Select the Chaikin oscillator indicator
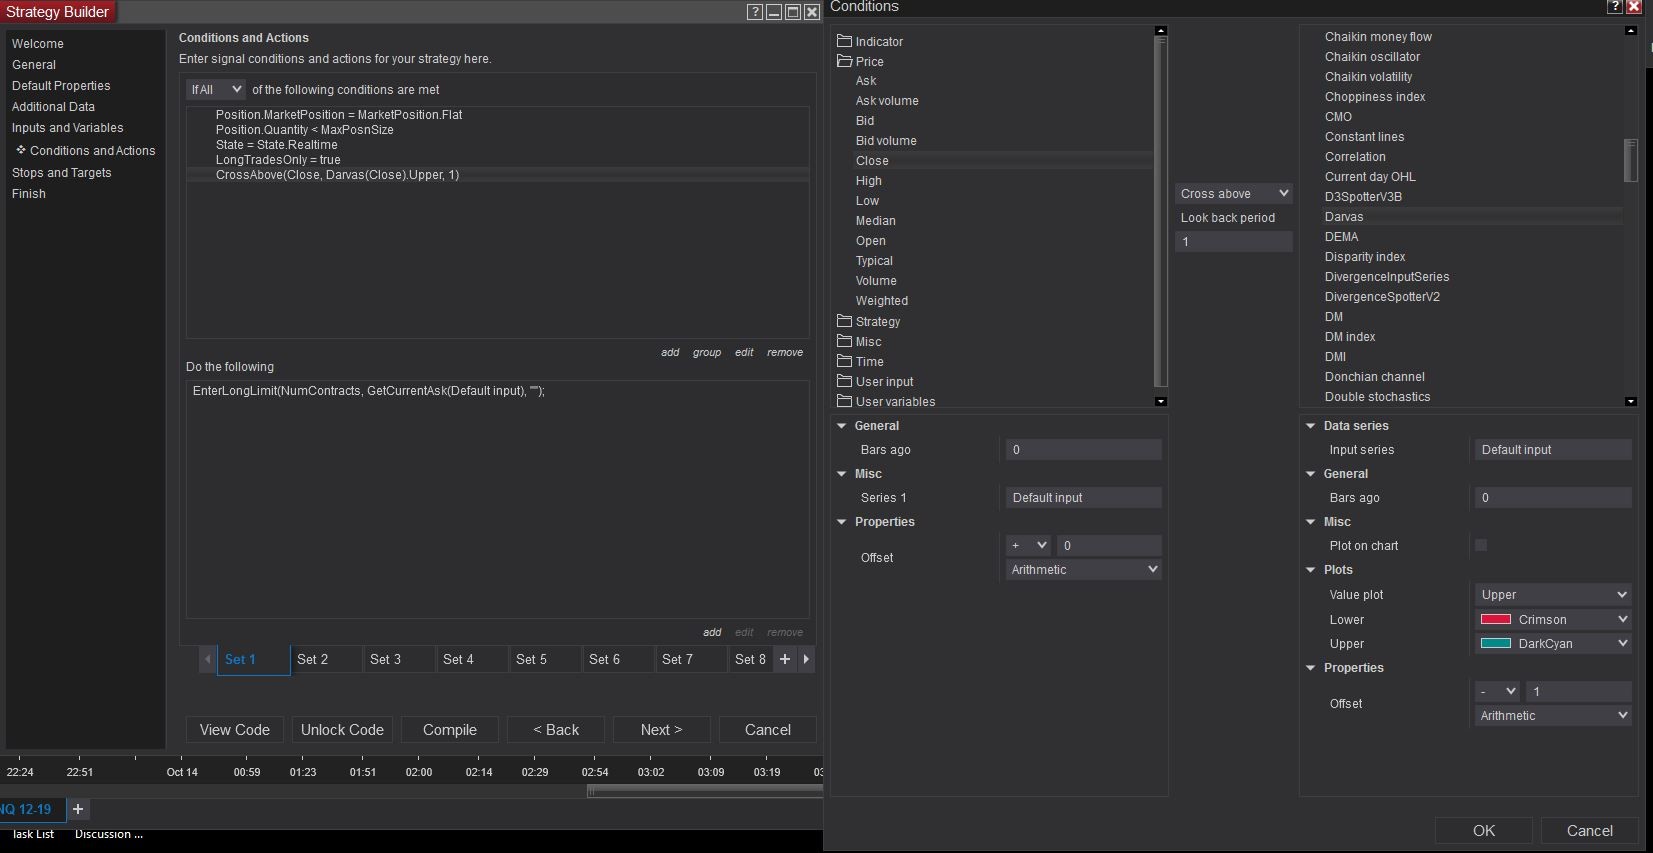 point(1372,57)
